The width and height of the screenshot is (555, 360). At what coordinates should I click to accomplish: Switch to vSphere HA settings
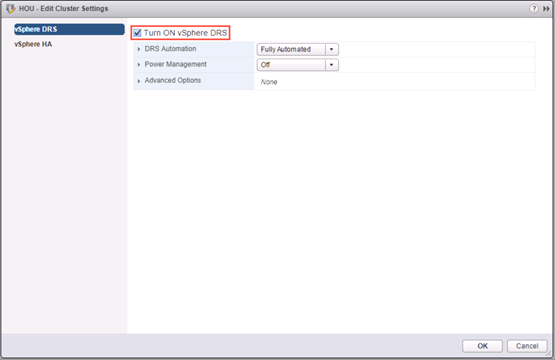tap(33, 44)
